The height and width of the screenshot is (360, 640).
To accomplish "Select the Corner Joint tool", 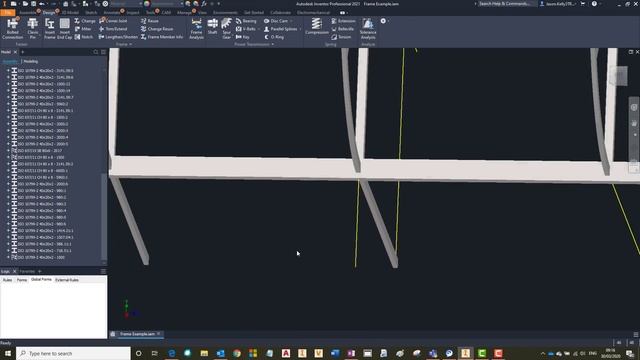I will click(113, 21).
